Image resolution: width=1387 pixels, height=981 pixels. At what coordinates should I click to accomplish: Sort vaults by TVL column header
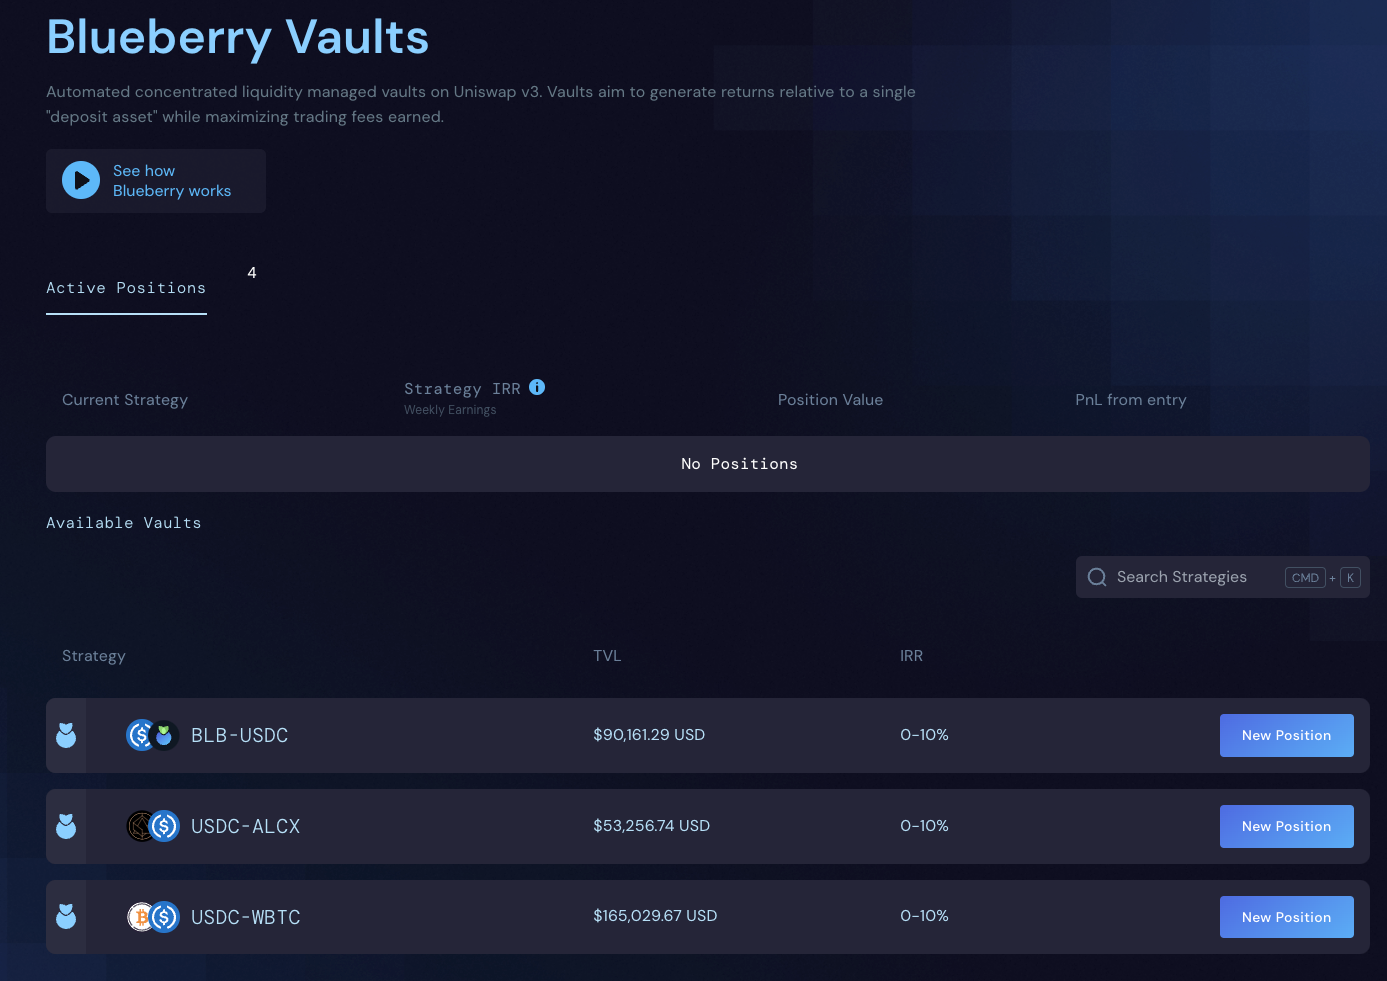coord(607,656)
